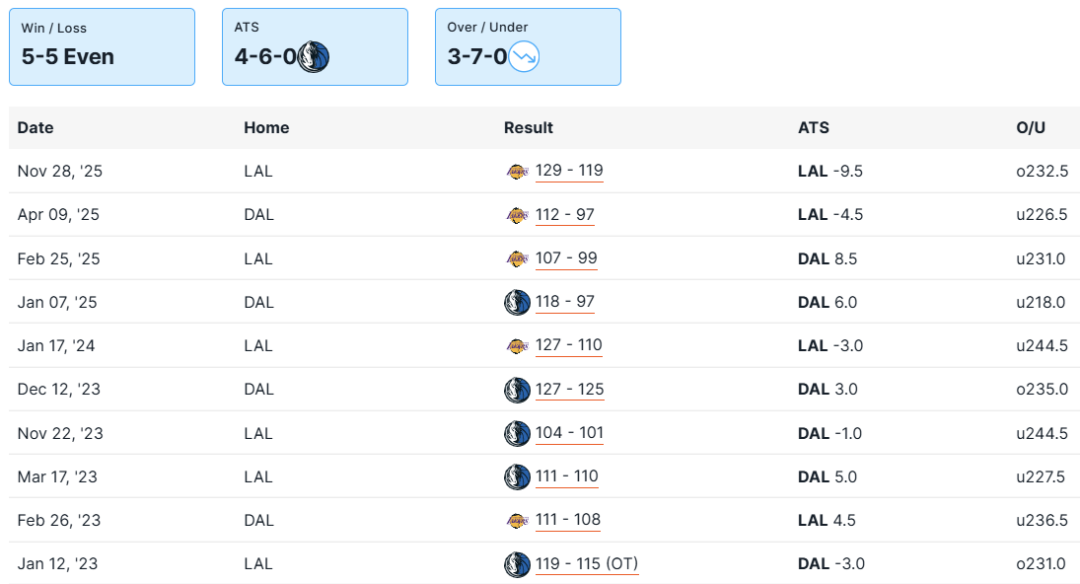
Task: Open the 107 - 99 result link
Action: click(x=566, y=258)
